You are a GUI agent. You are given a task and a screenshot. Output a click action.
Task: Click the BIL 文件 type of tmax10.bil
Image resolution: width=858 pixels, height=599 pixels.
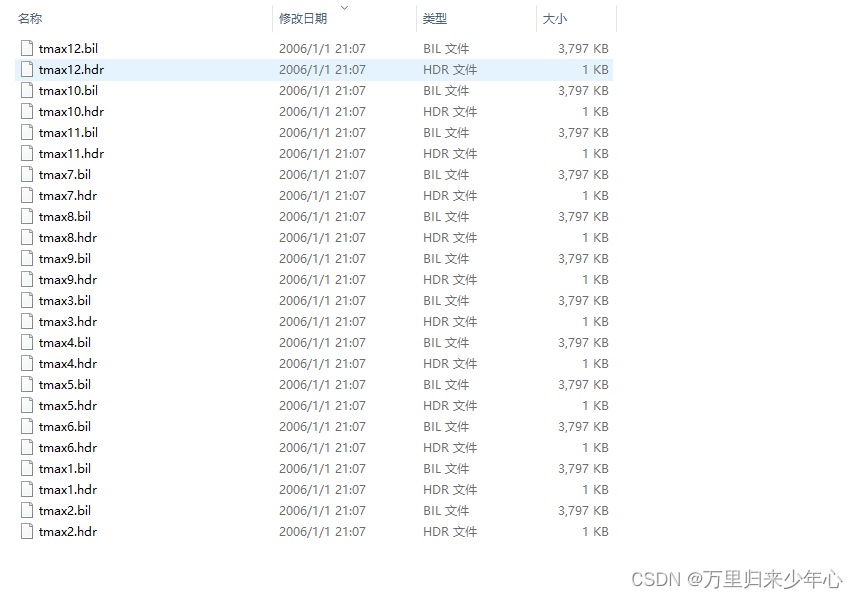point(445,90)
